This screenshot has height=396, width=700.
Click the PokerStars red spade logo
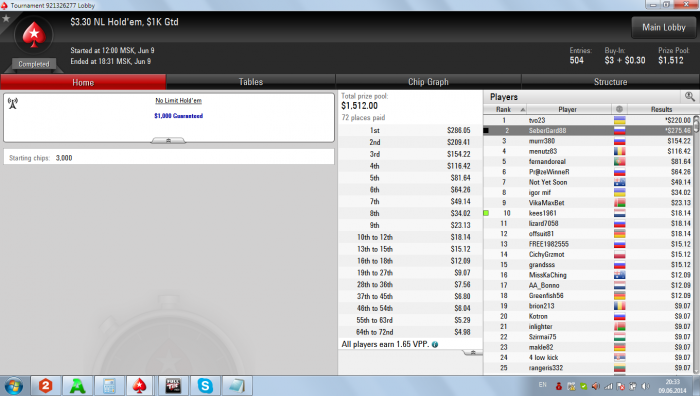click(x=34, y=35)
